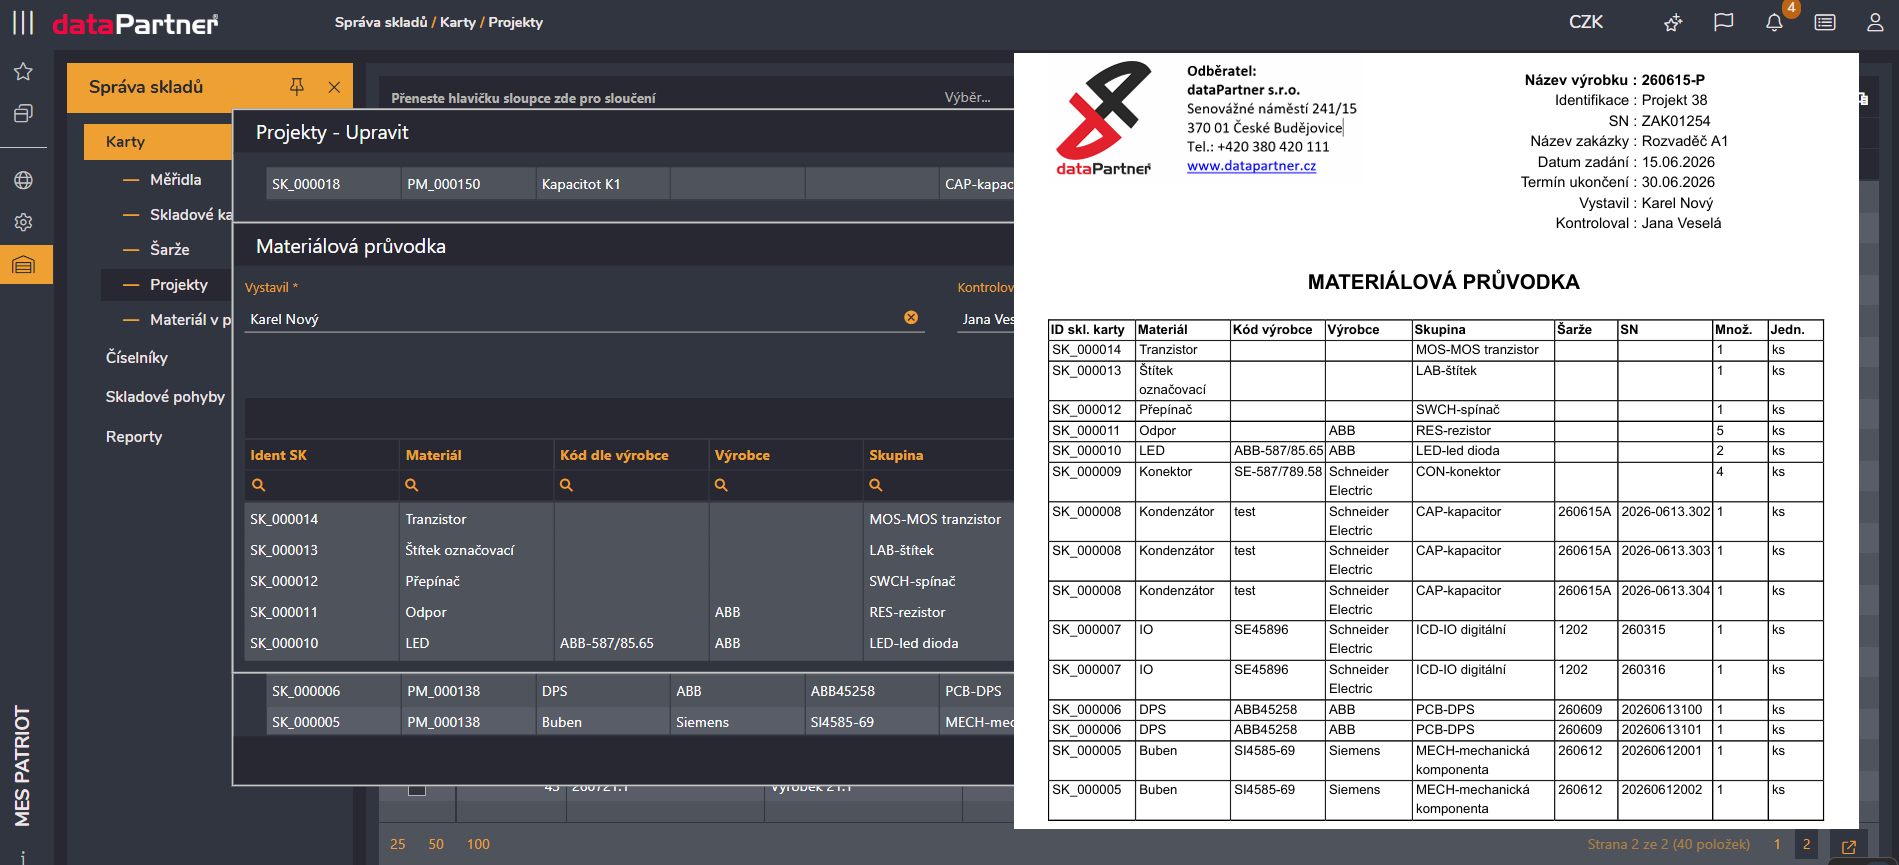Set page size to 25
Viewport: 1899px width, 865px height.
(x=398, y=844)
